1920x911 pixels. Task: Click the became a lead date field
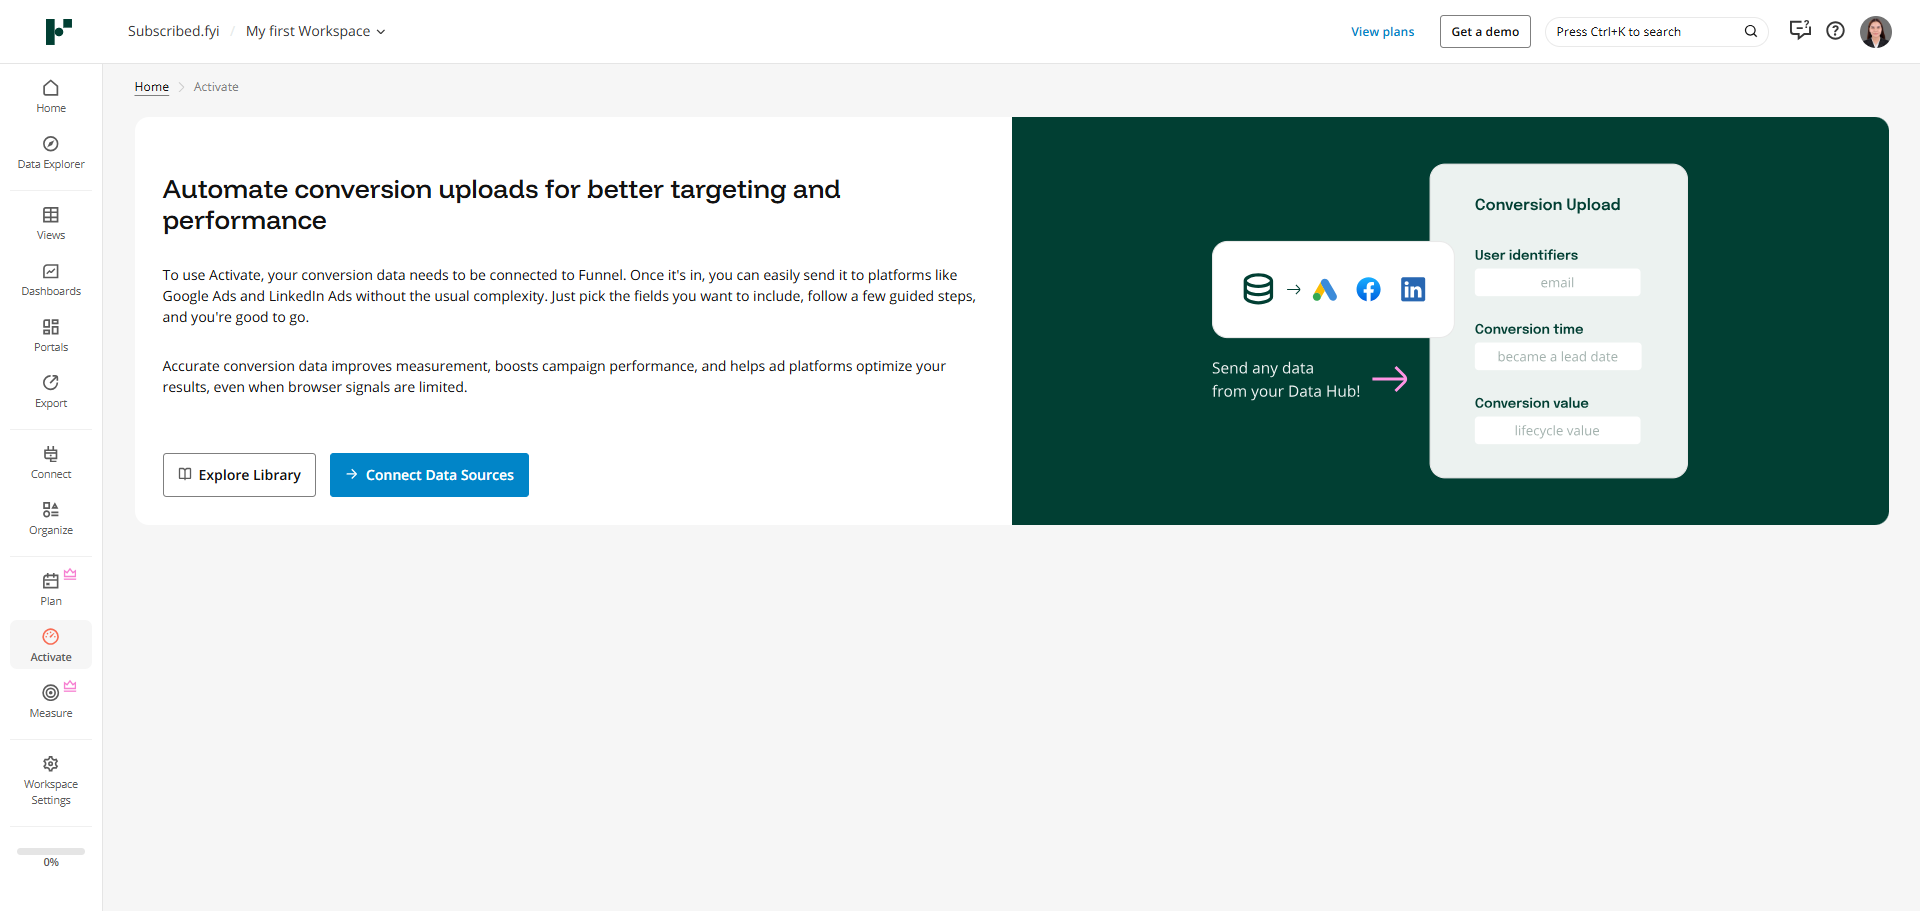pyautogui.click(x=1557, y=357)
